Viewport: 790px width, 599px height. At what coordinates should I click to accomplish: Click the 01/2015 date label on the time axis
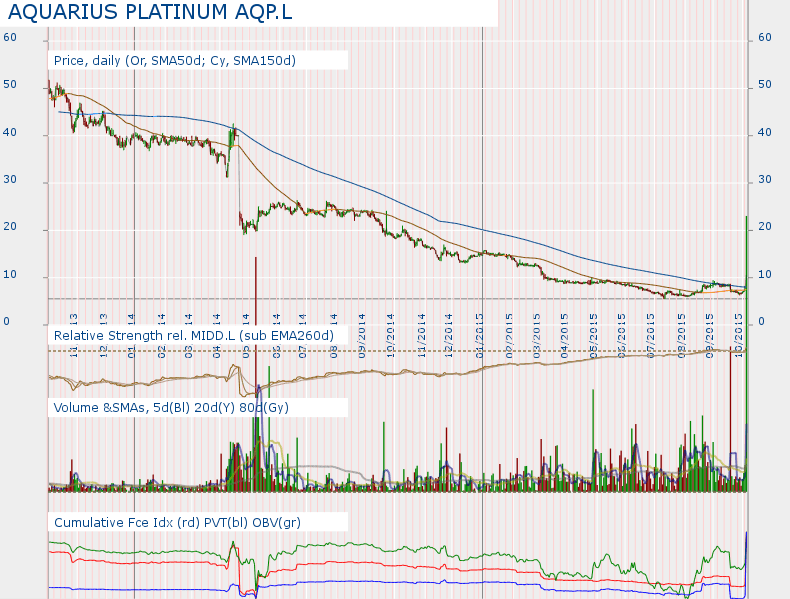click(479, 336)
